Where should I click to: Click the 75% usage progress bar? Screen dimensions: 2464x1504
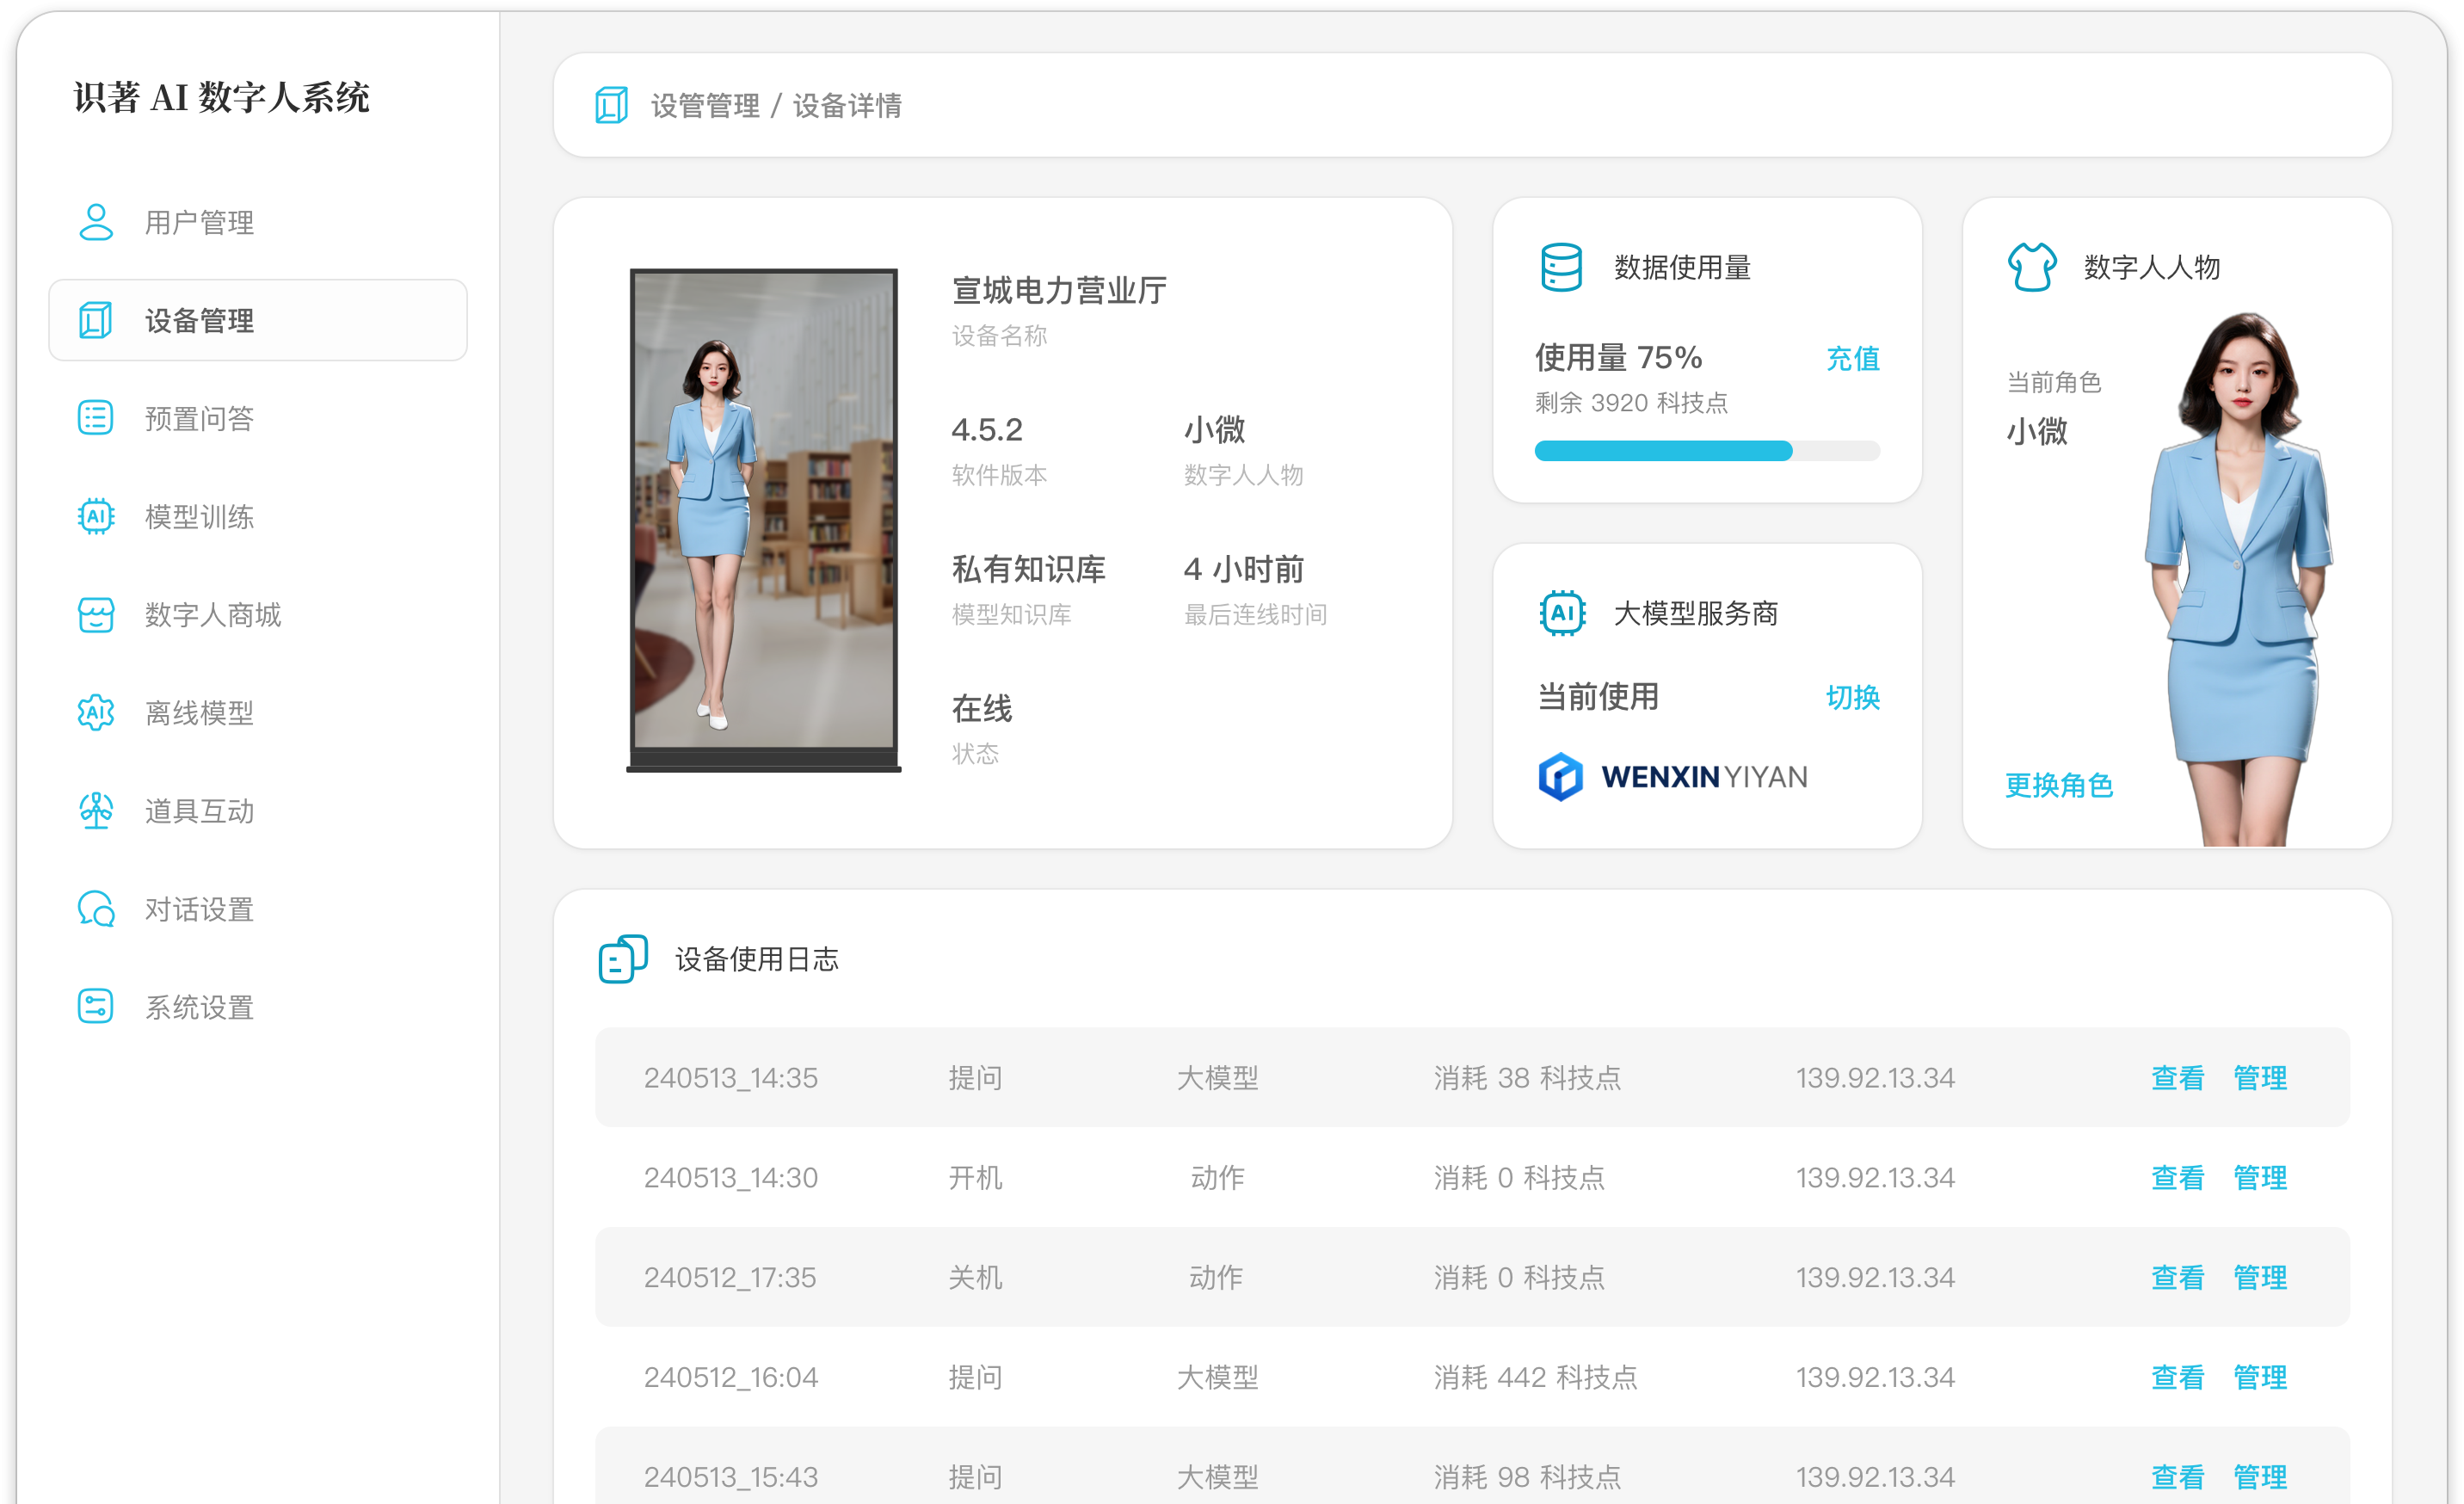coord(1706,451)
